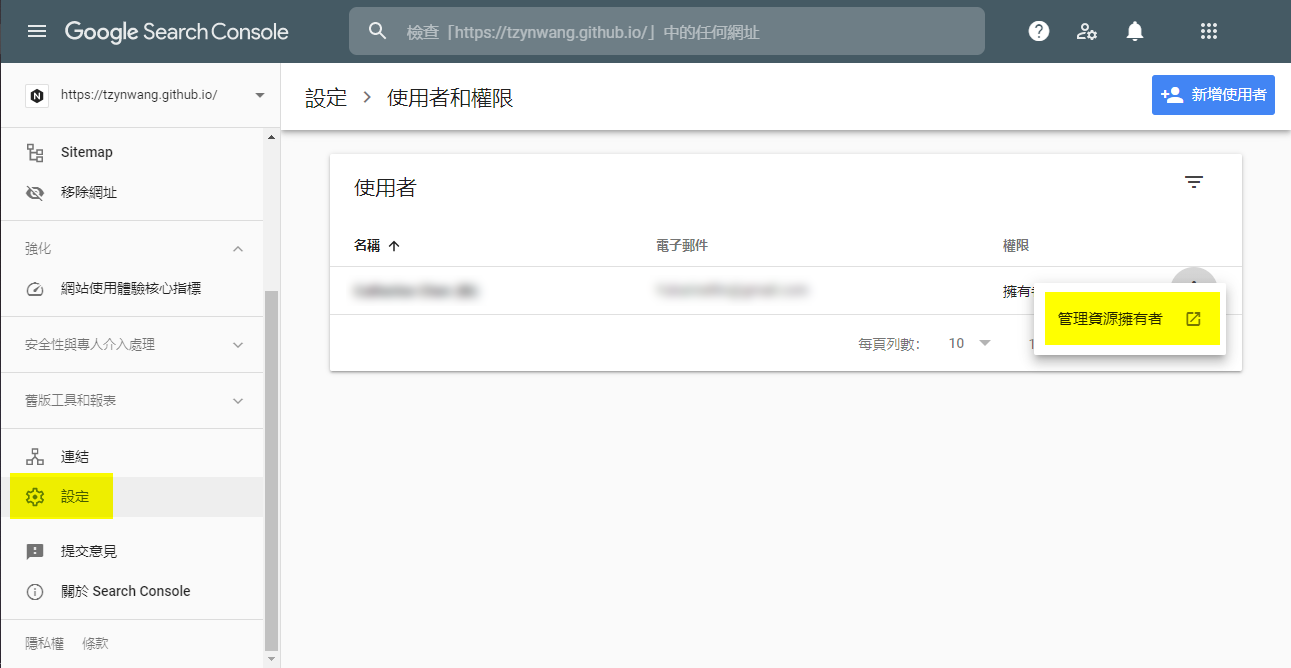Sort by the 名稱 column header

pos(367,246)
